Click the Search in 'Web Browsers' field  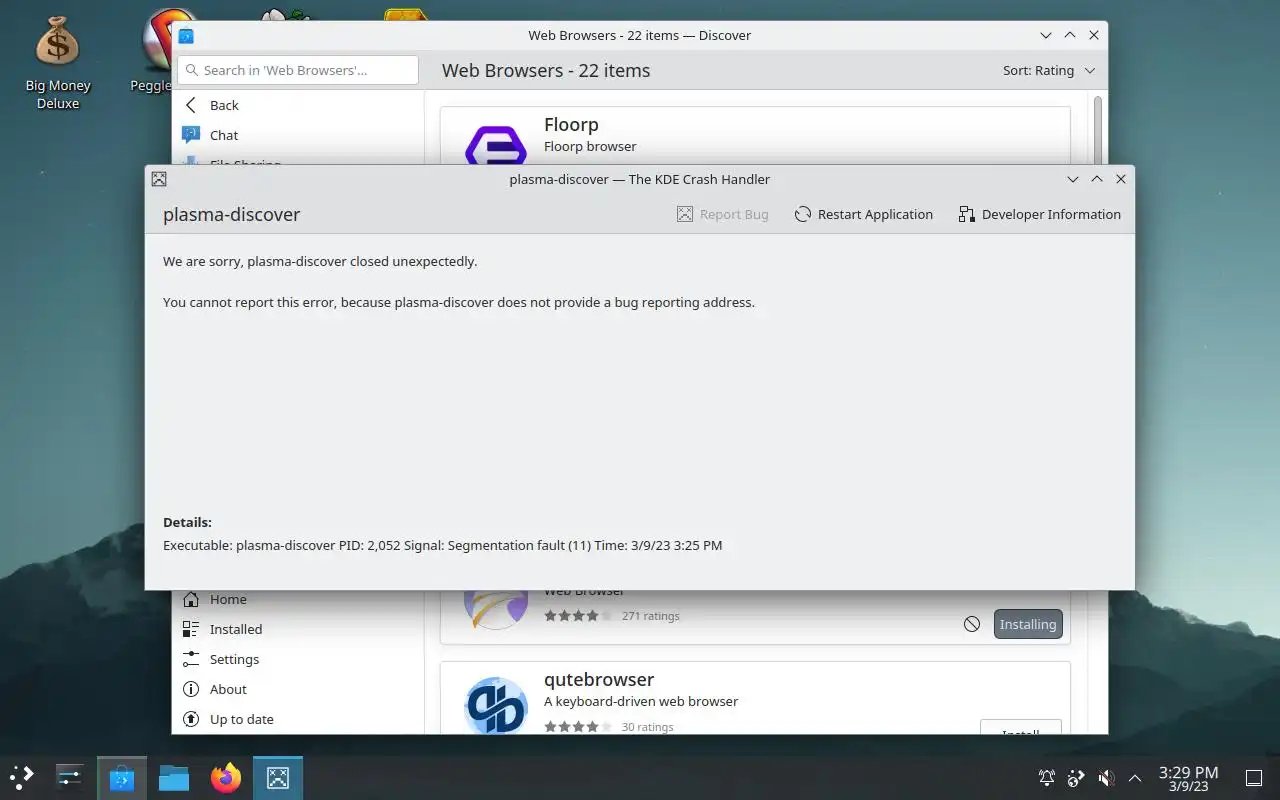pos(298,70)
